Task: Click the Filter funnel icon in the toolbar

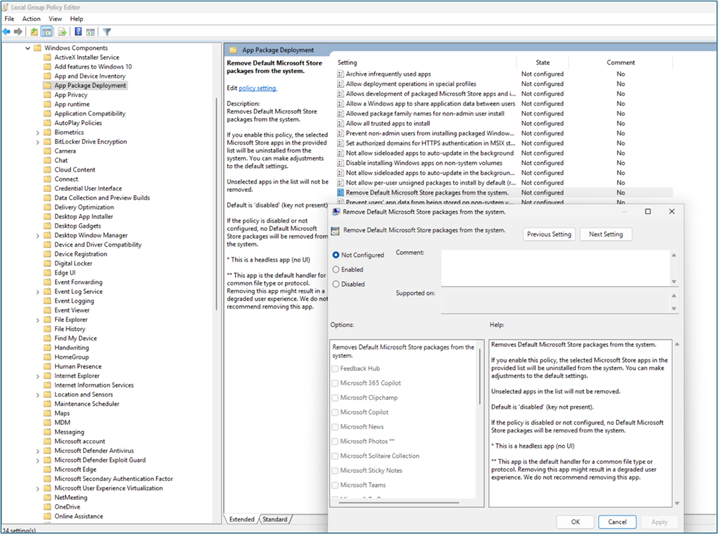Action: 107,32
